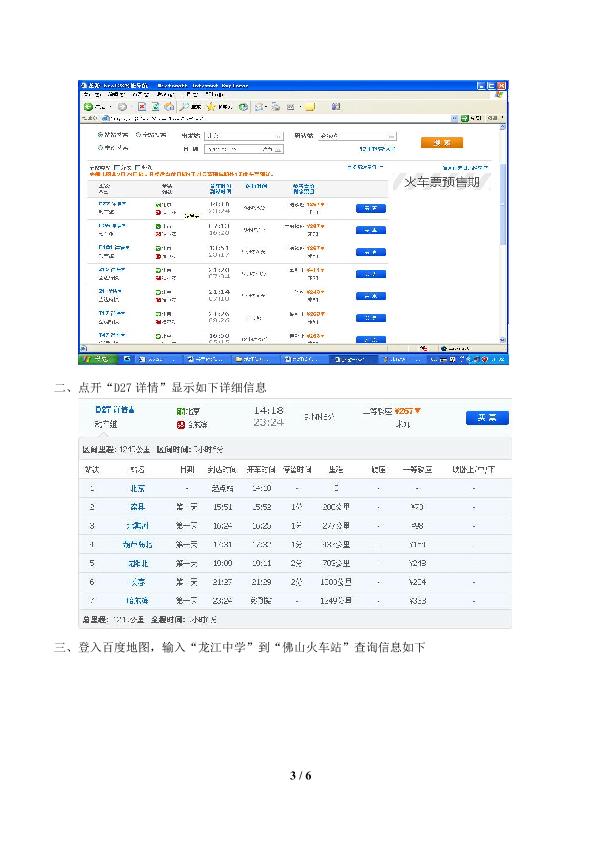595x842 pixels.
Task: Click the Print icon in browser toolbar
Action: (x=275, y=107)
